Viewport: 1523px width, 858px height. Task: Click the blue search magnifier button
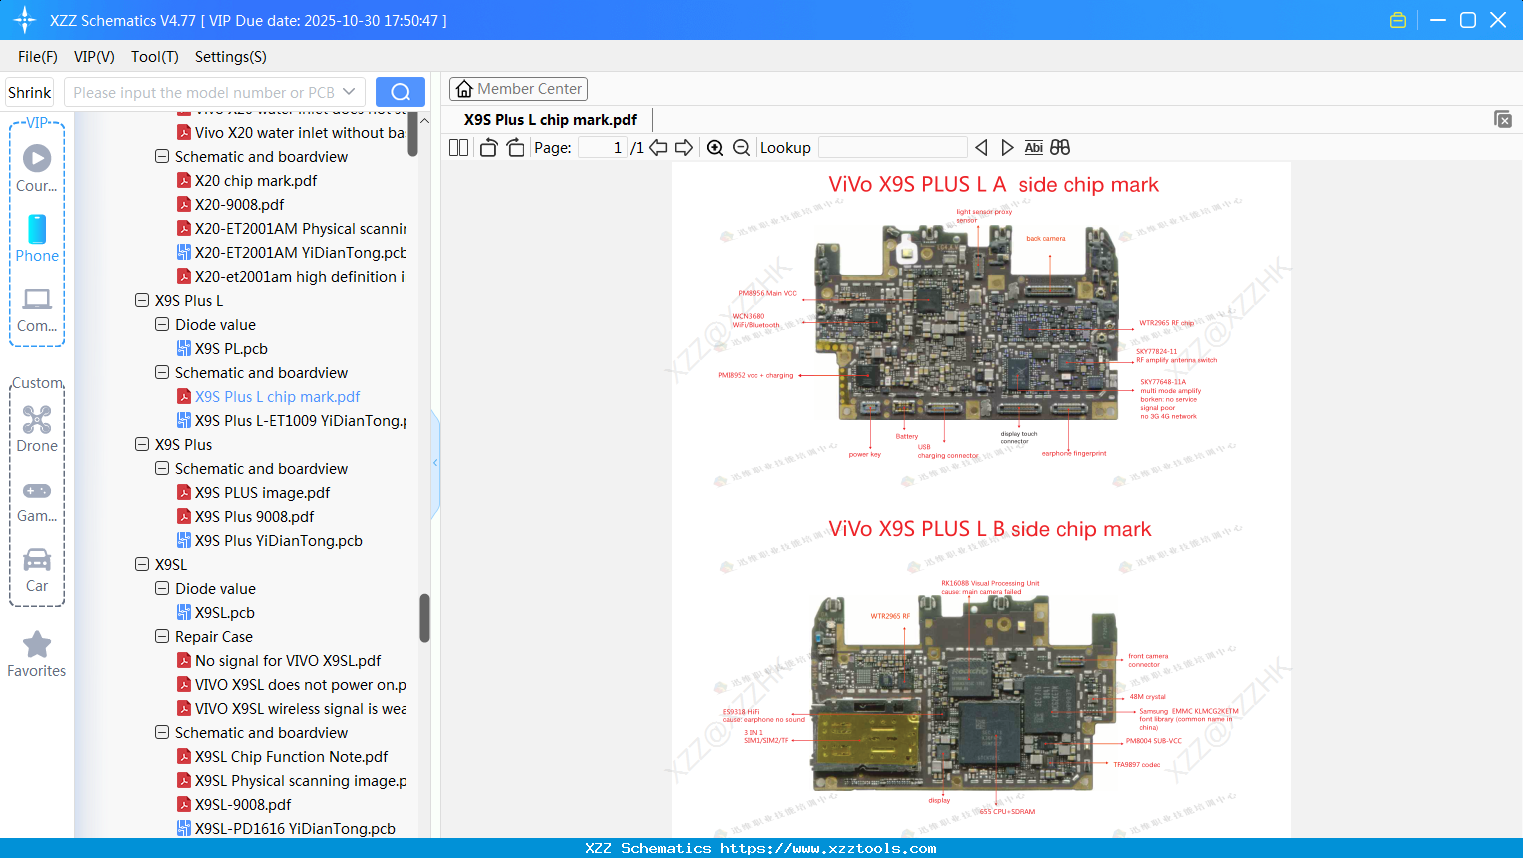(400, 92)
